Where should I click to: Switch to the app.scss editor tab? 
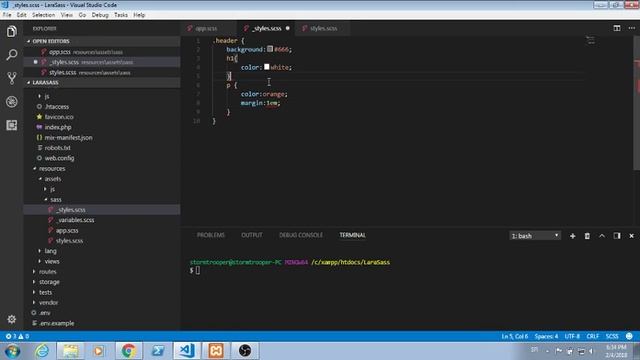206,28
